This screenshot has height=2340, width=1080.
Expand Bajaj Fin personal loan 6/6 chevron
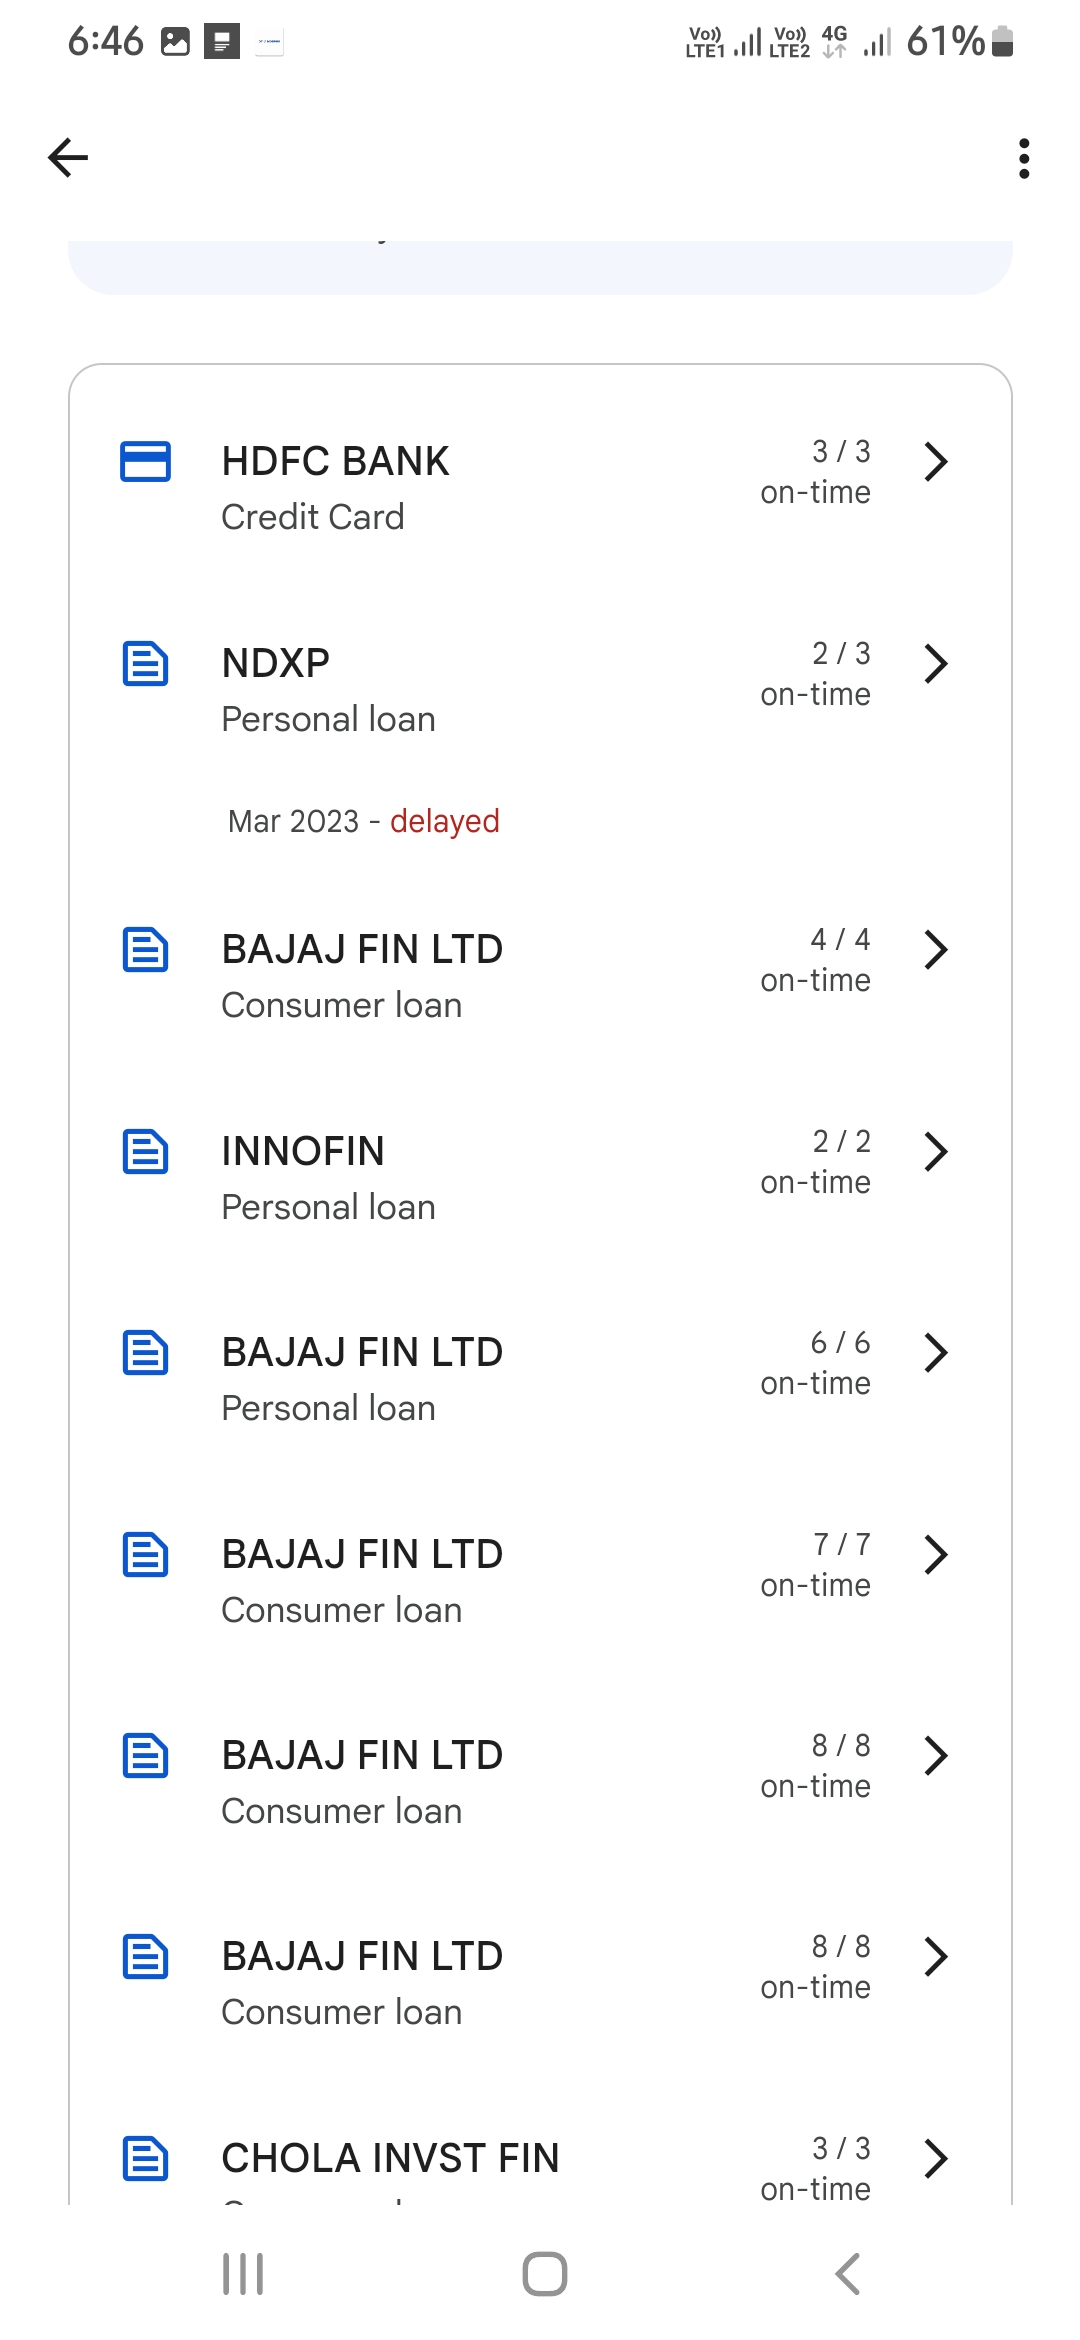point(935,1353)
